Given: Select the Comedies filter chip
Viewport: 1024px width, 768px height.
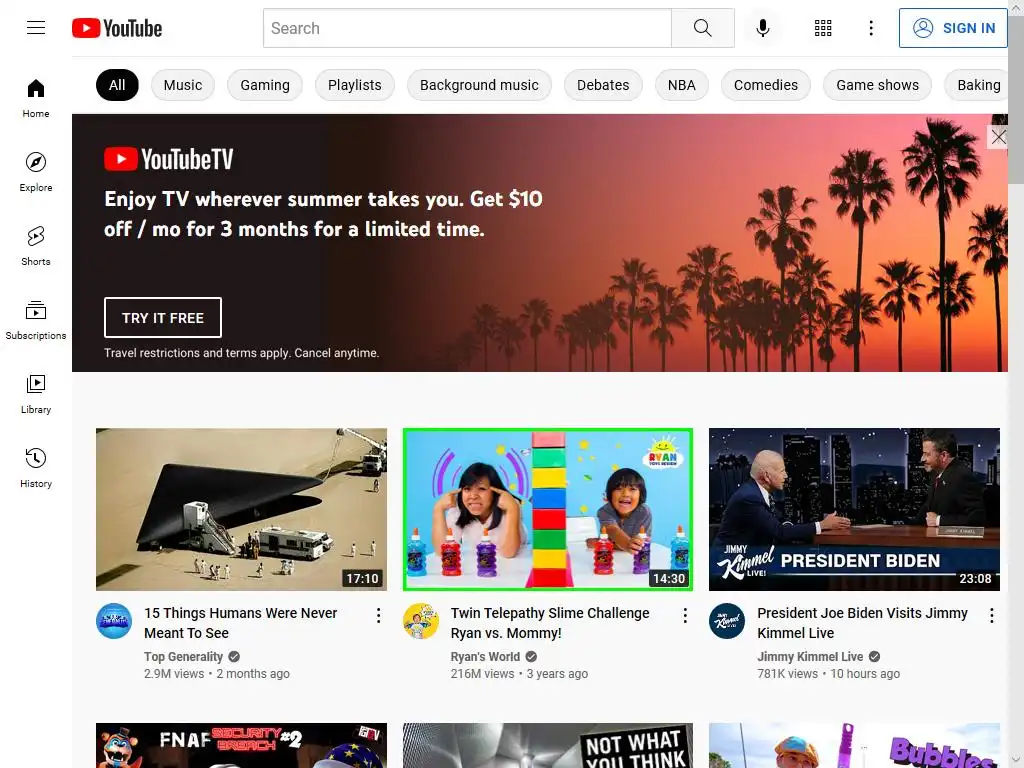Looking at the screenshot, I should point(765,85).
